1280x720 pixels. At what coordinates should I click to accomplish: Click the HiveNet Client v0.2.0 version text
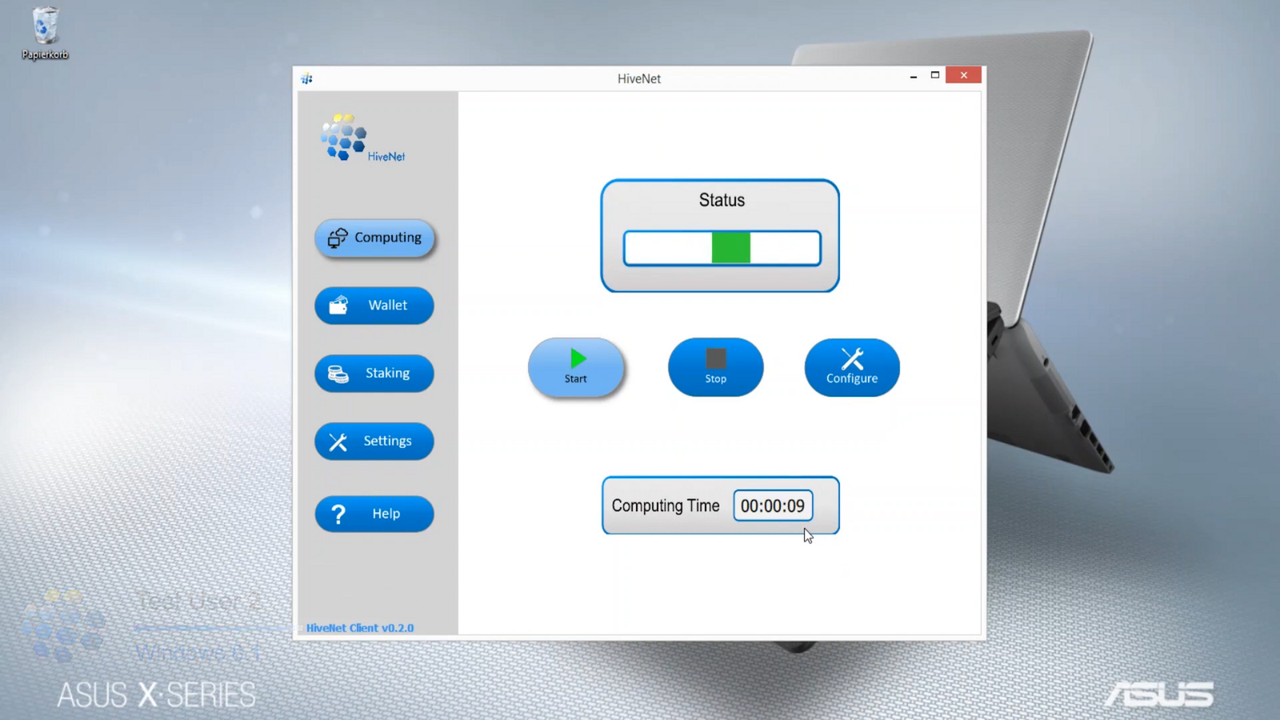pos(360,628)
